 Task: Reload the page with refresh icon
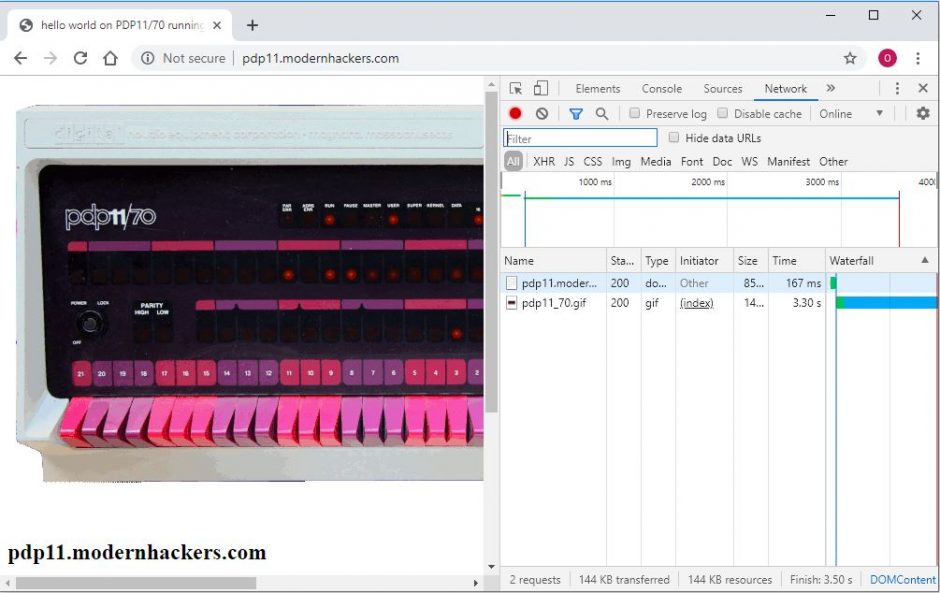click(x=80, y=58)
